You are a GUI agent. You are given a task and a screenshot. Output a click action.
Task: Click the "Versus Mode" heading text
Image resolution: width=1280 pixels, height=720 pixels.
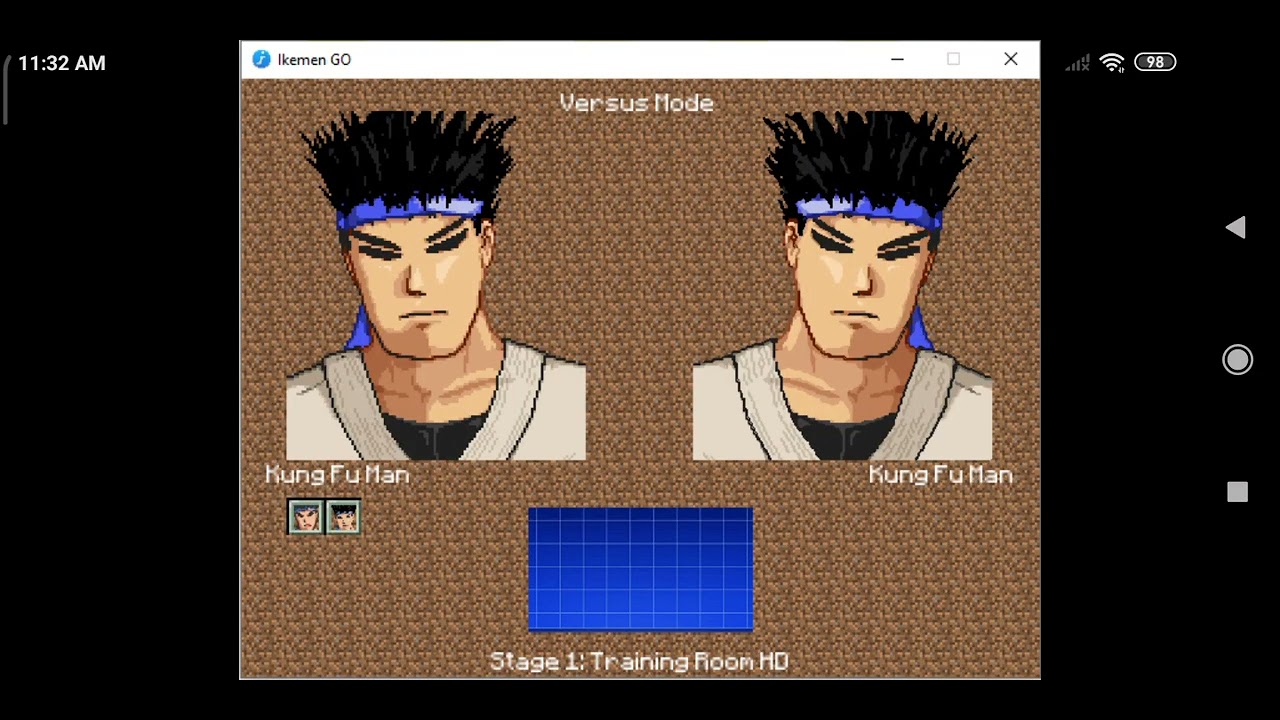[637, 103]
